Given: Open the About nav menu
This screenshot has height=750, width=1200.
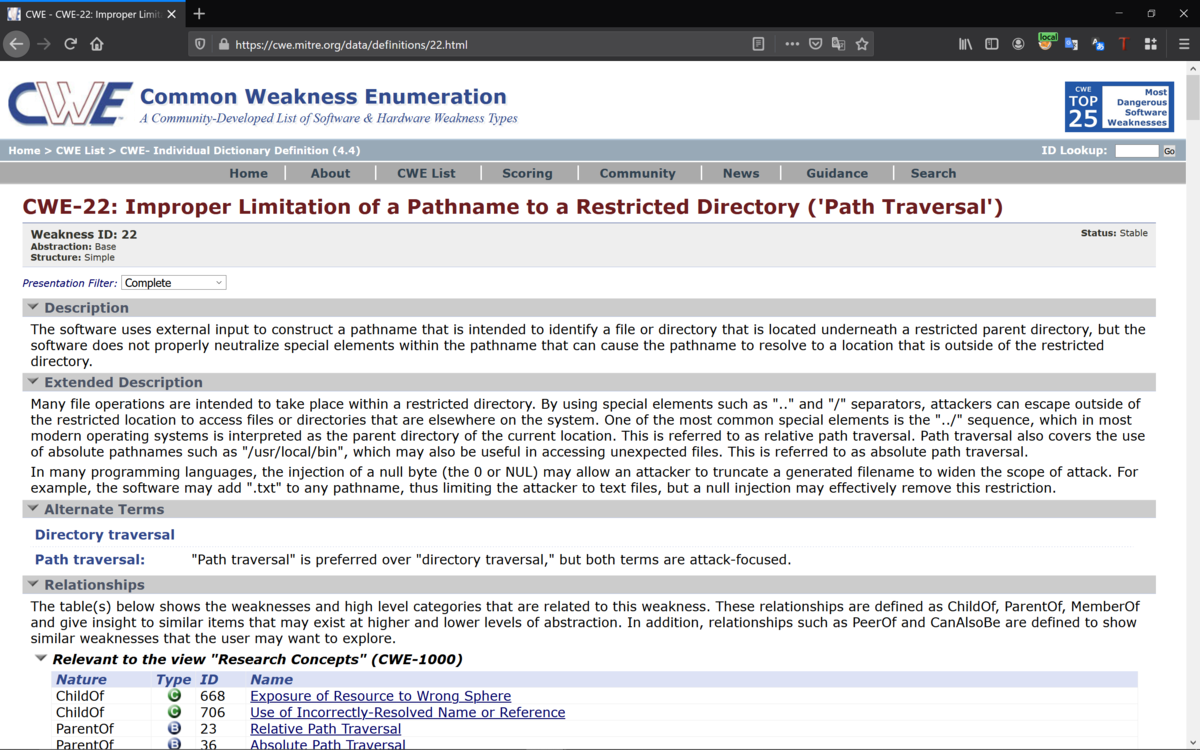Looking at the screenshot, I should point(330,173).
